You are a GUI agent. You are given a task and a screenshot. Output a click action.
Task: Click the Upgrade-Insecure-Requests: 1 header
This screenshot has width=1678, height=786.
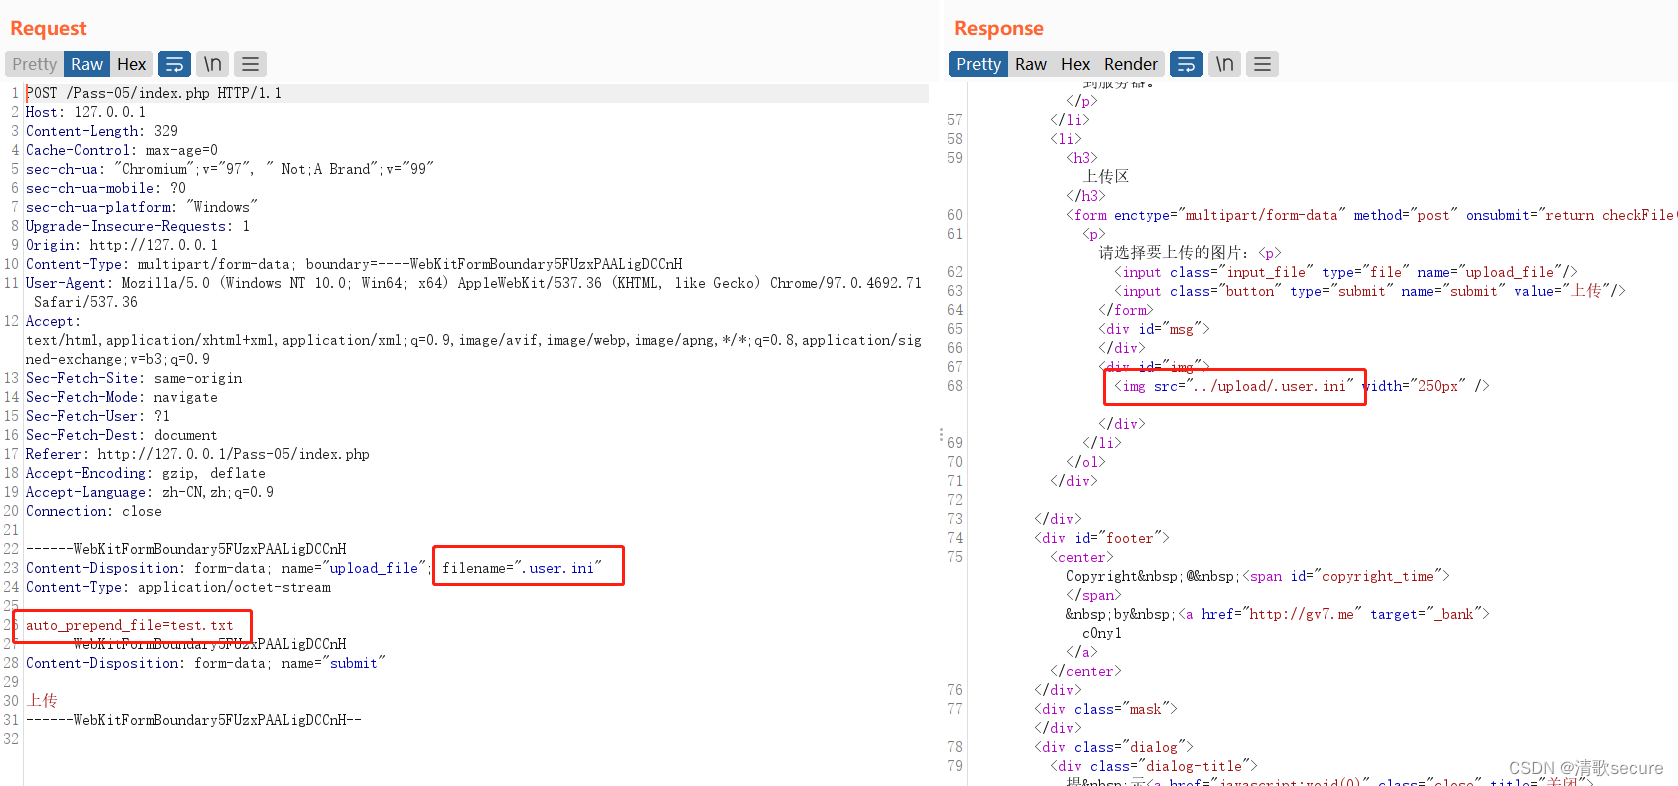click(138, 226)
